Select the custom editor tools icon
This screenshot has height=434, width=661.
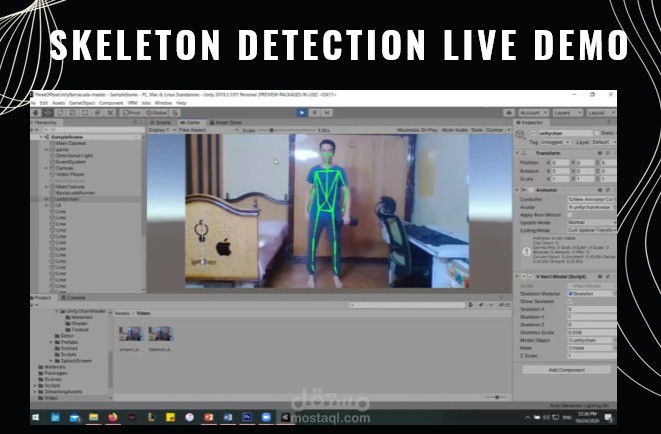[x=110, y=113]
